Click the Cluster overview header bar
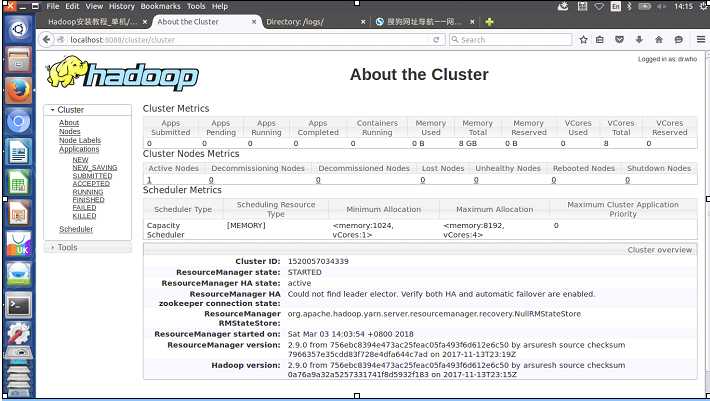Image resolution: width=710 pixels, height=401 pixels. point(420,250)
